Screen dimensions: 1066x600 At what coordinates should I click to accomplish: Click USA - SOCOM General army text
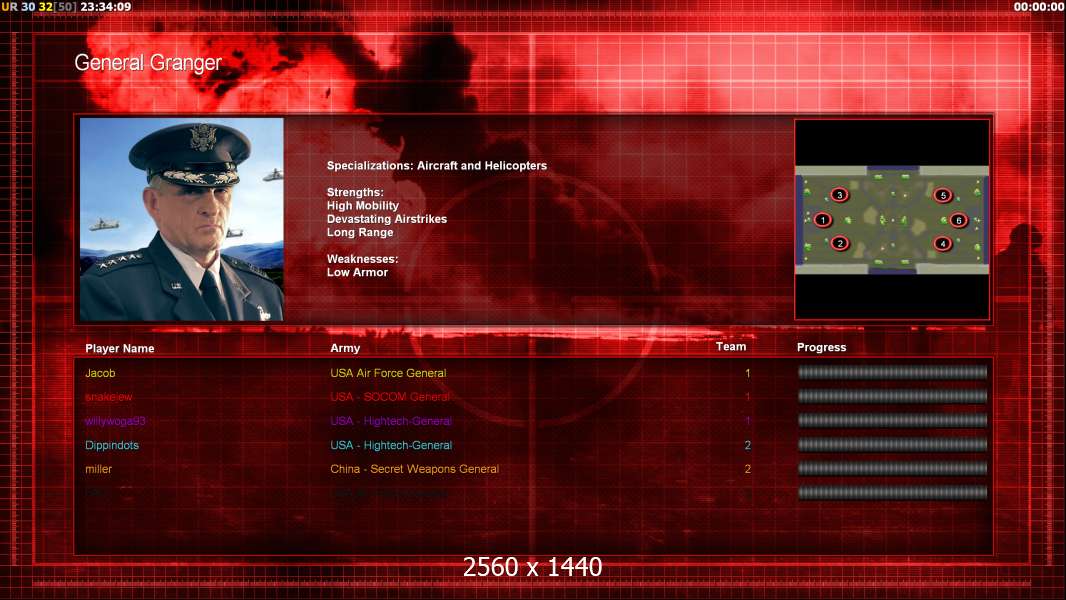pyautogui.click(x=390, y=397)
